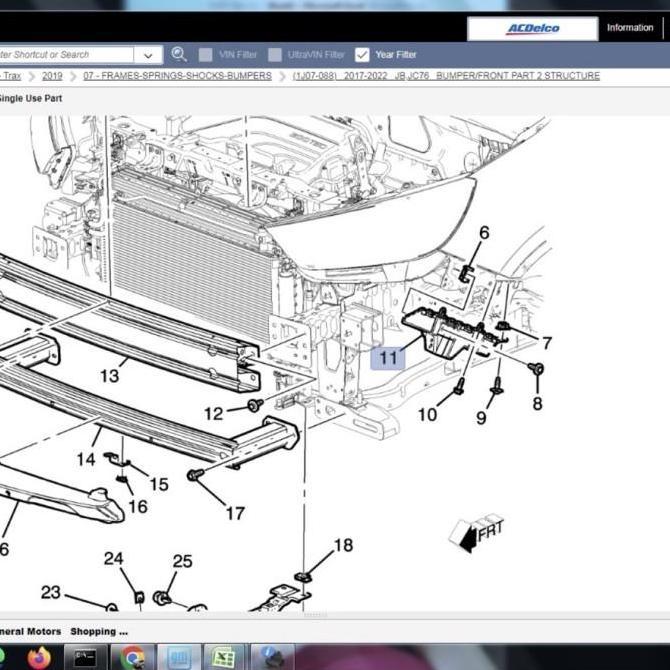
Task: Open 07 - FRAMES-SPRINGS-SHOCKS-BUMPERS breadcrumb
Action: pyautogui.click(x=177, y=76)
